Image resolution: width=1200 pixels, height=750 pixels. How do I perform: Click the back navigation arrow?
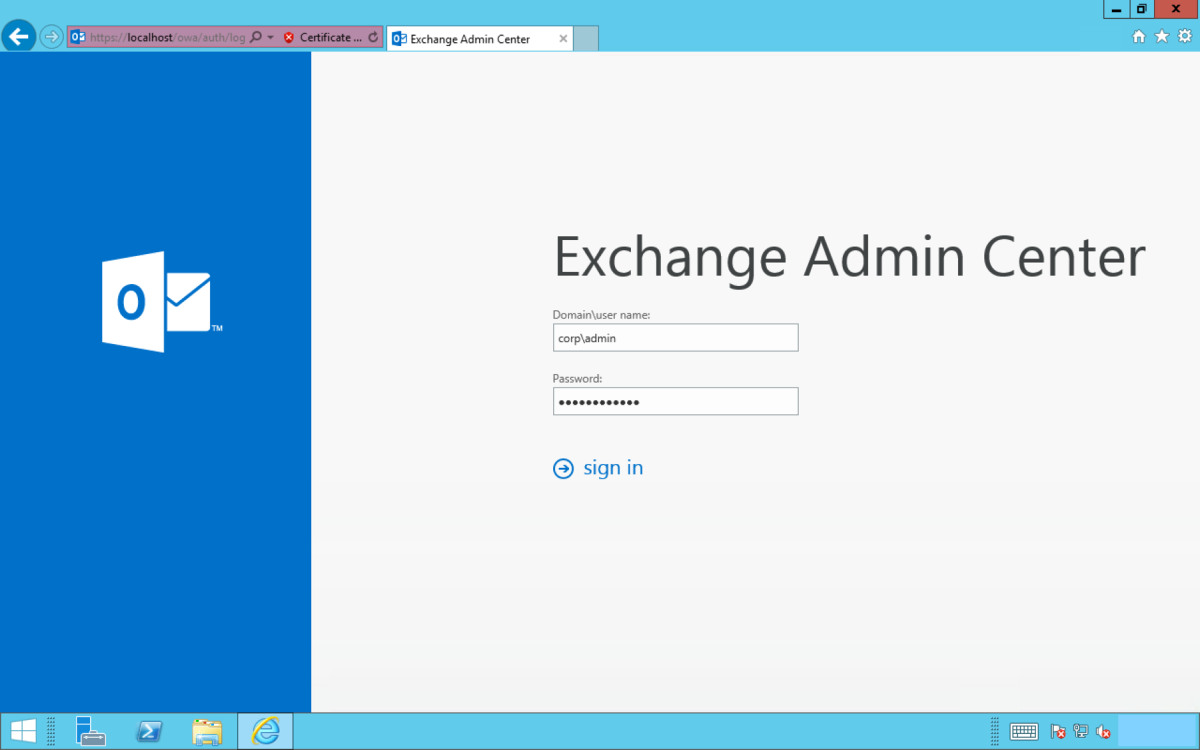pyautogui.click(x=18, y=36)
